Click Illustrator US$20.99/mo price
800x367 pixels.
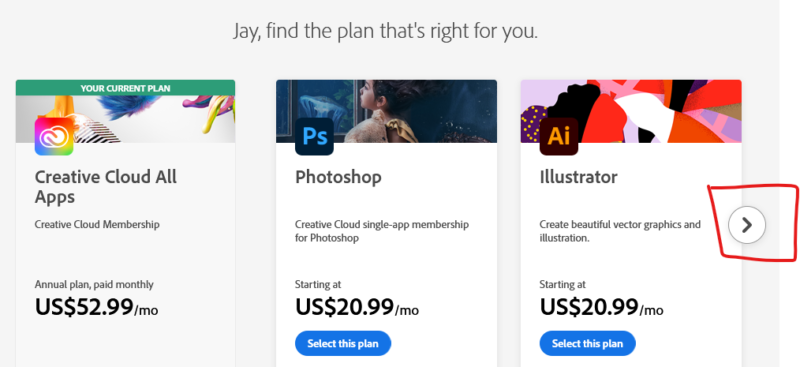602,307
